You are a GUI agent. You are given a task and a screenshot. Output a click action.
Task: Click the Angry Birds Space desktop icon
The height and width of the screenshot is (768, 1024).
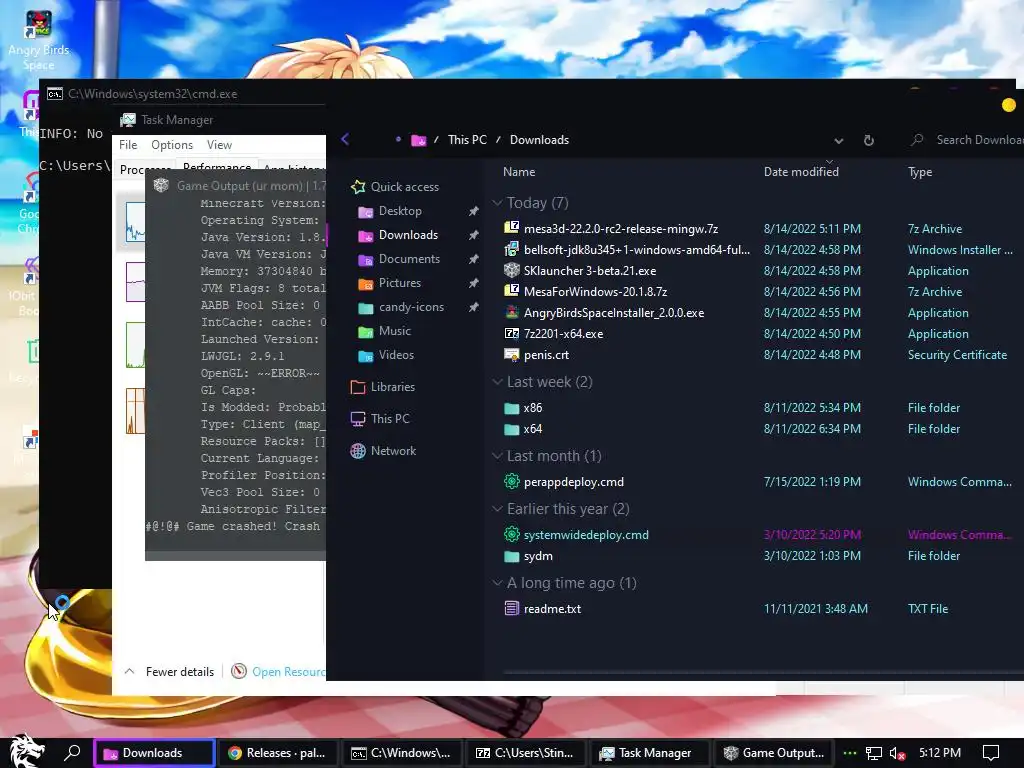38,40
